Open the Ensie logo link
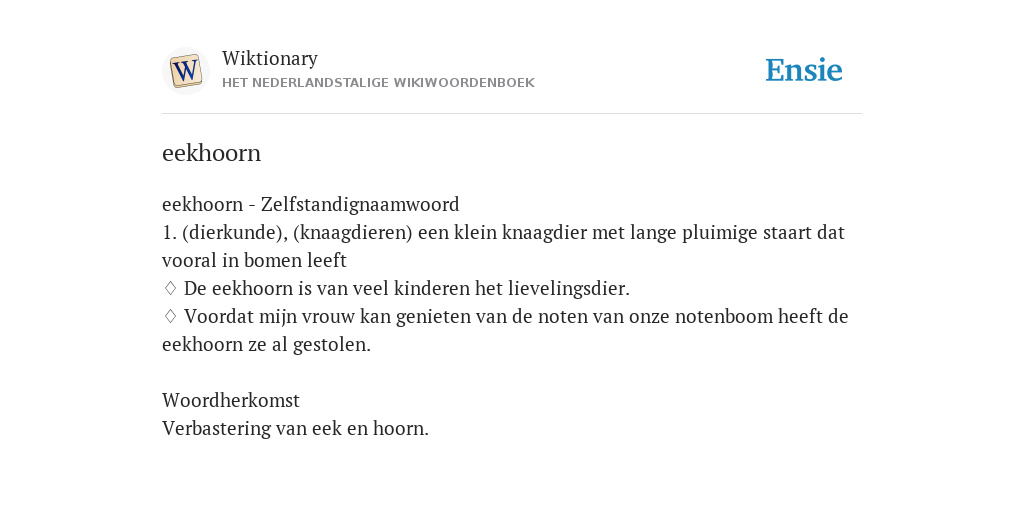This screenshot has height=512, width=1024. (x=804, y=71)
